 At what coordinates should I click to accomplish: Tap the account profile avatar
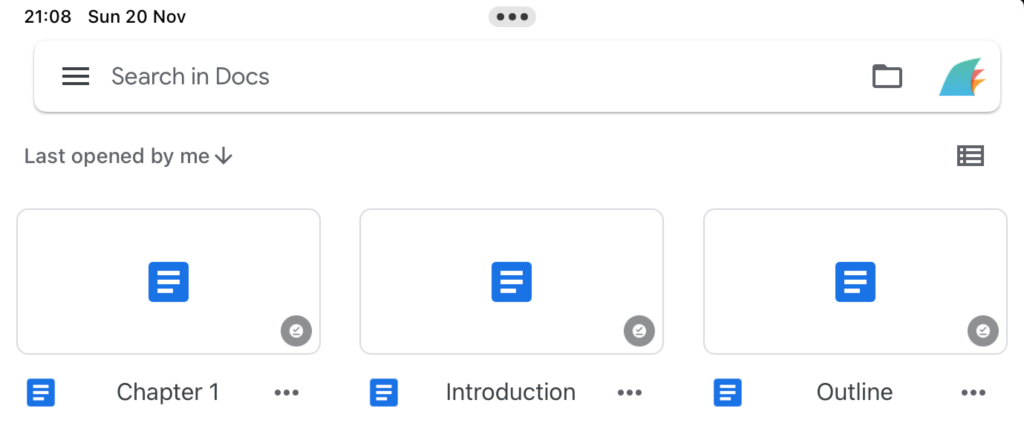pos(962,77)
